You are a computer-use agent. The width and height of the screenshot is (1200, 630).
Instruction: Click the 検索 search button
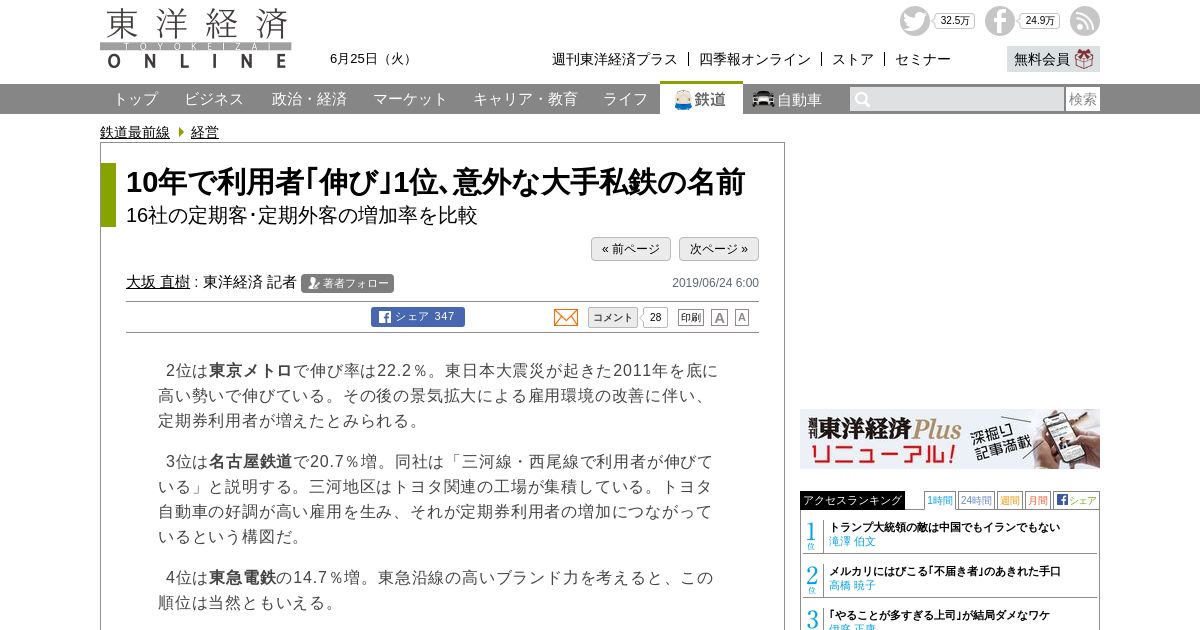pyautogui.click(x=1083, y=99)
